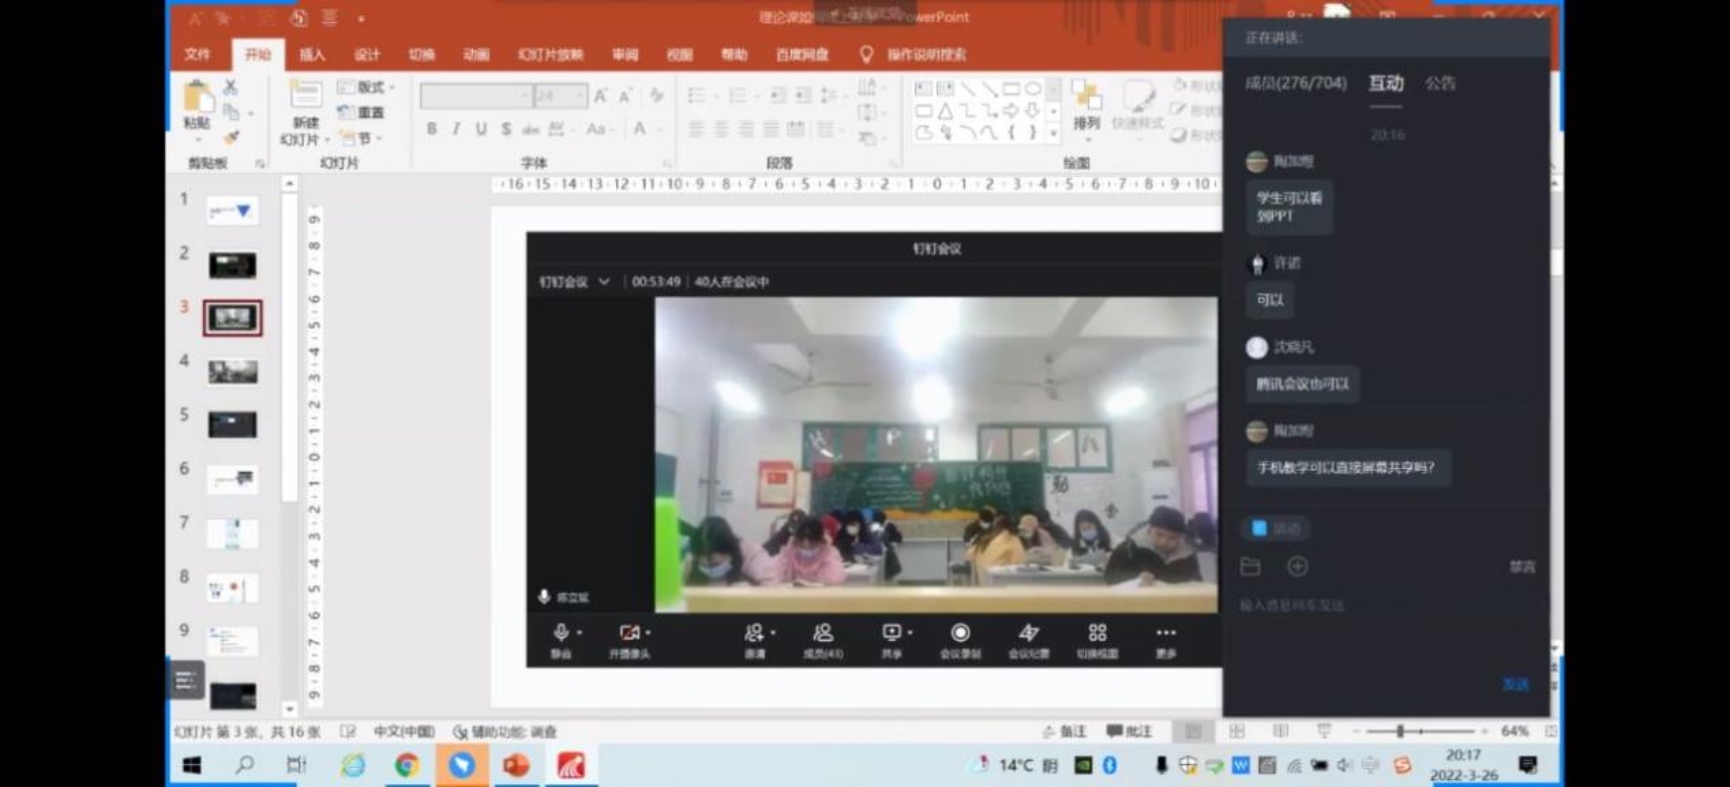This screenshot has width=1730, height=787.
Task: Click the plus circle icon in chat panel
Action: [x=1297, y=567]
